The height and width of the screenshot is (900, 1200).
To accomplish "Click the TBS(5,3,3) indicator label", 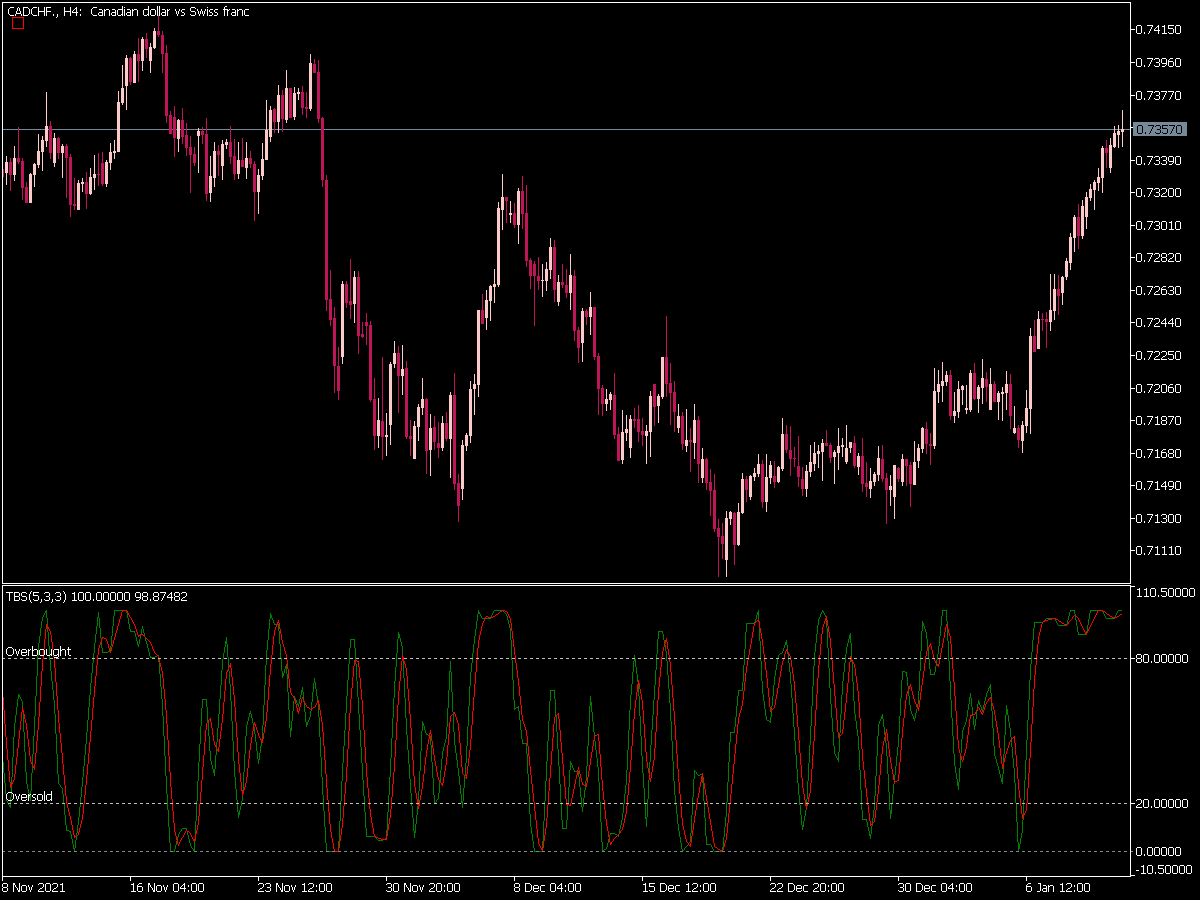I will click(x=95, y=596).
